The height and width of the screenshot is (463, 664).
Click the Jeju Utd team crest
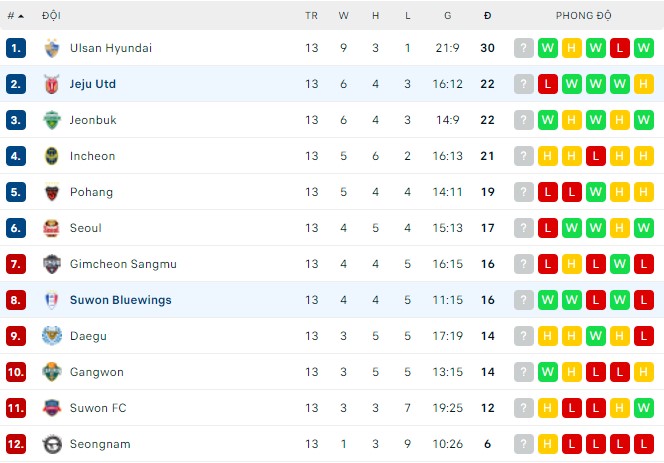point(53,84)
